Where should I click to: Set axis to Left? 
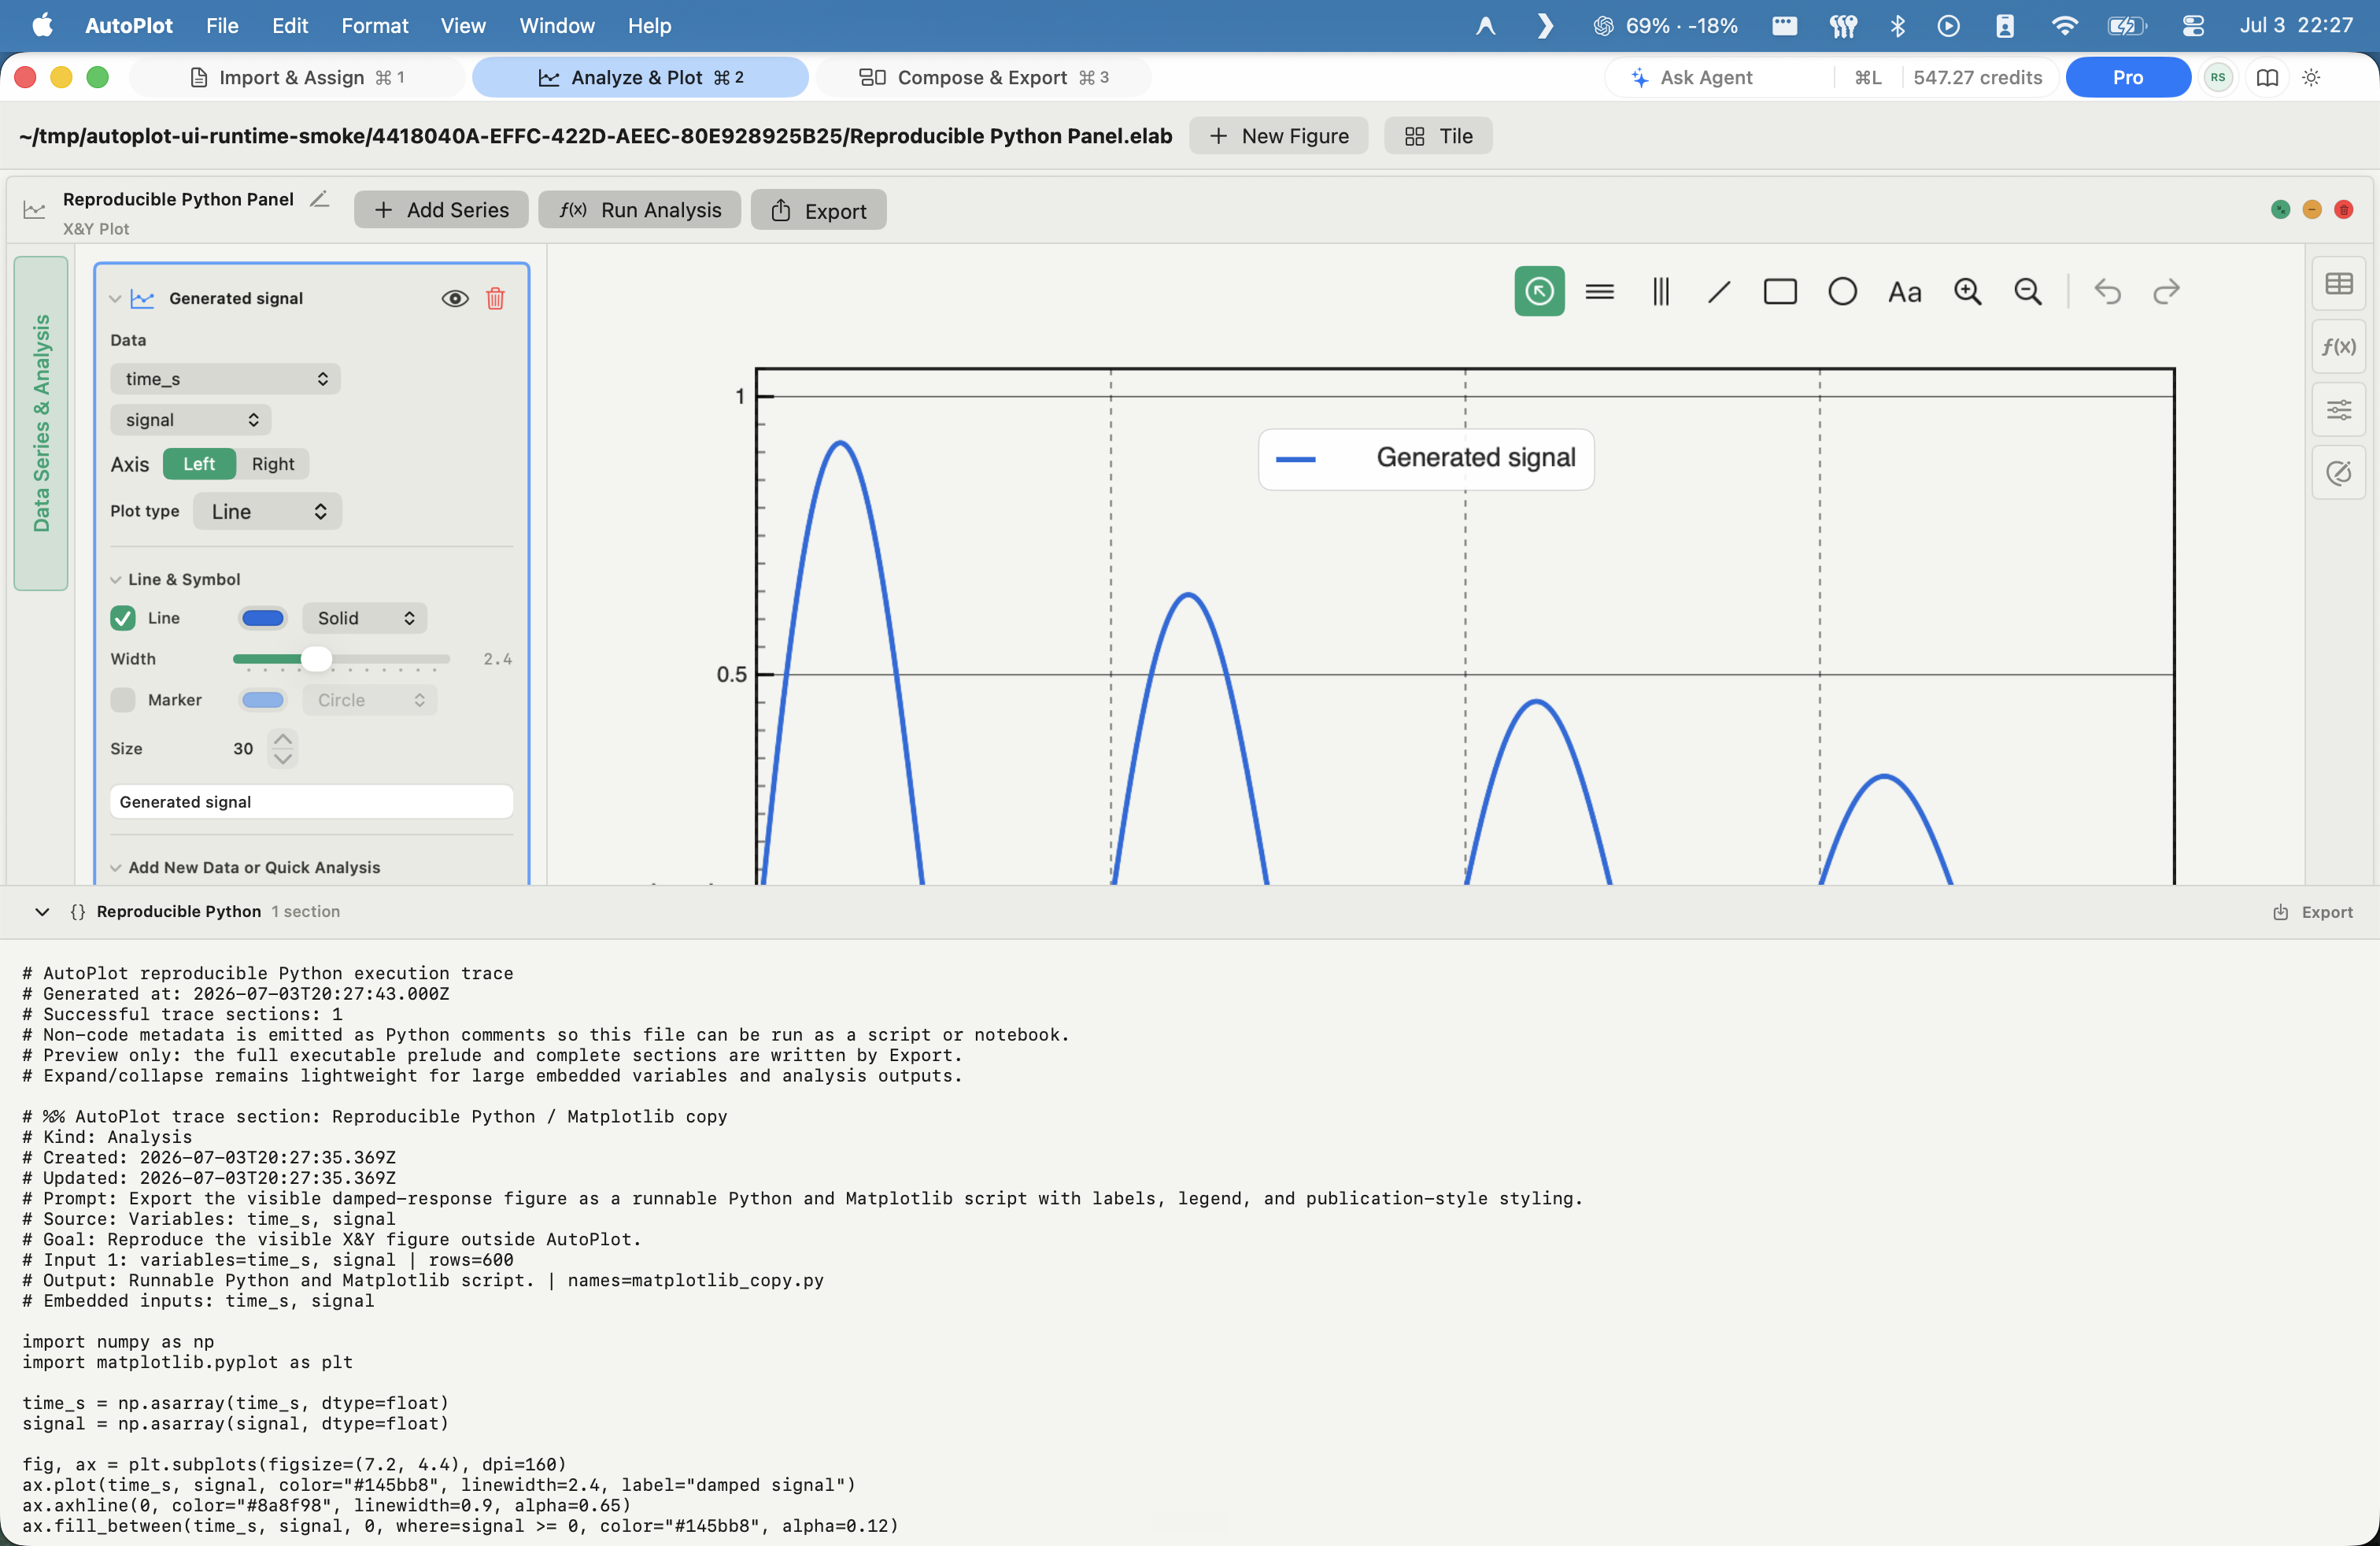tap(199, 464)
